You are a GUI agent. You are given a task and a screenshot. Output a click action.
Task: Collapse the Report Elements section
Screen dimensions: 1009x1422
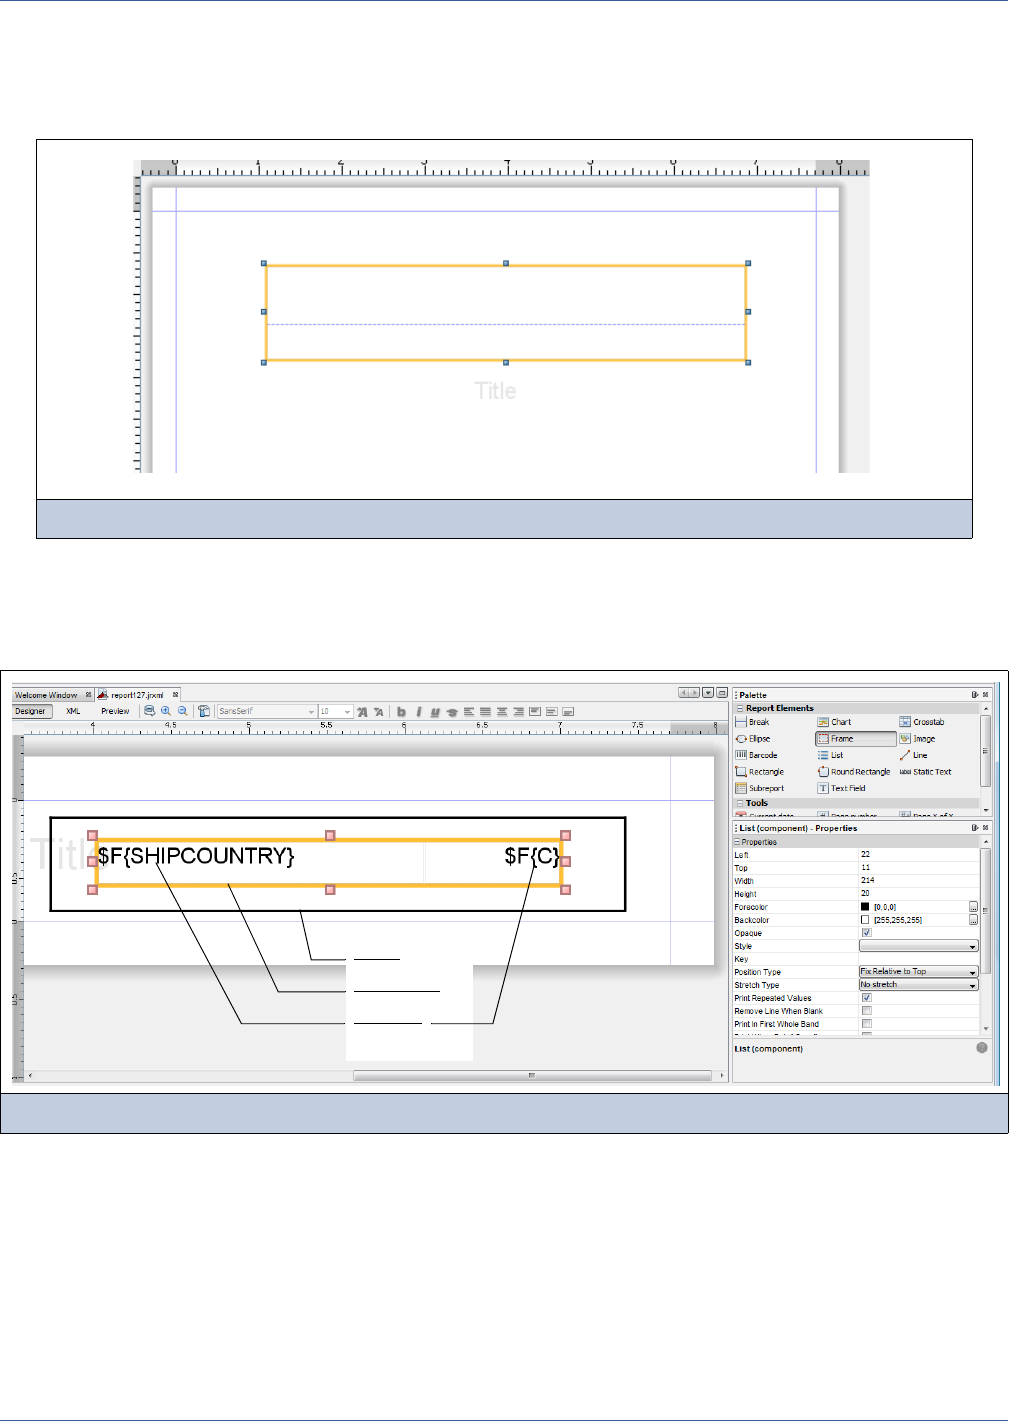pyautogui.click(x=740, y=708)
